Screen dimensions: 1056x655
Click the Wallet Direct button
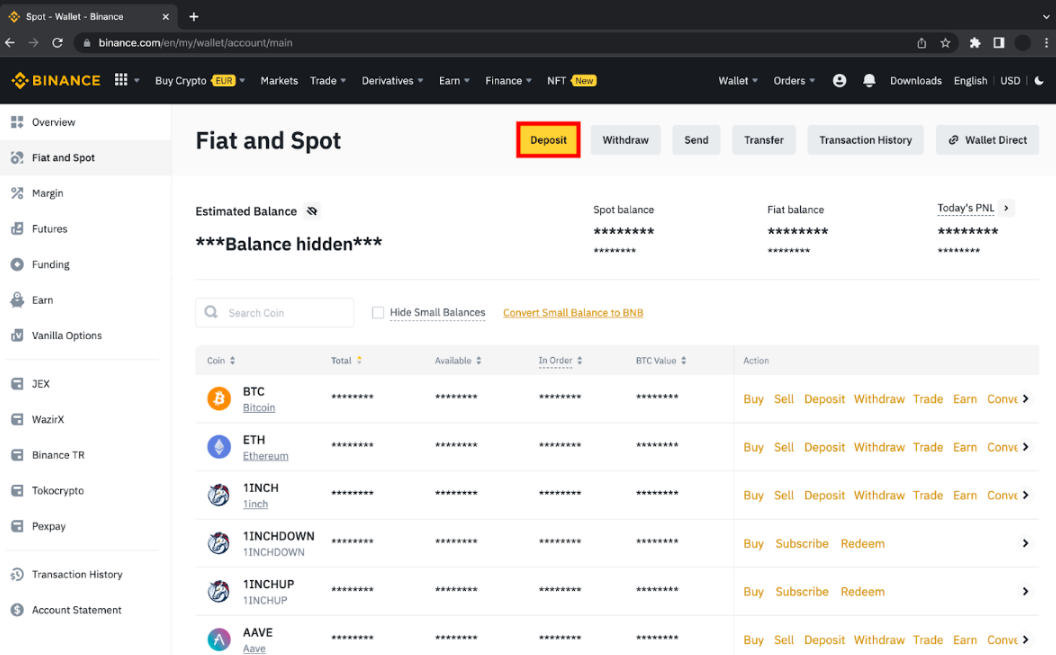[987, 140]
